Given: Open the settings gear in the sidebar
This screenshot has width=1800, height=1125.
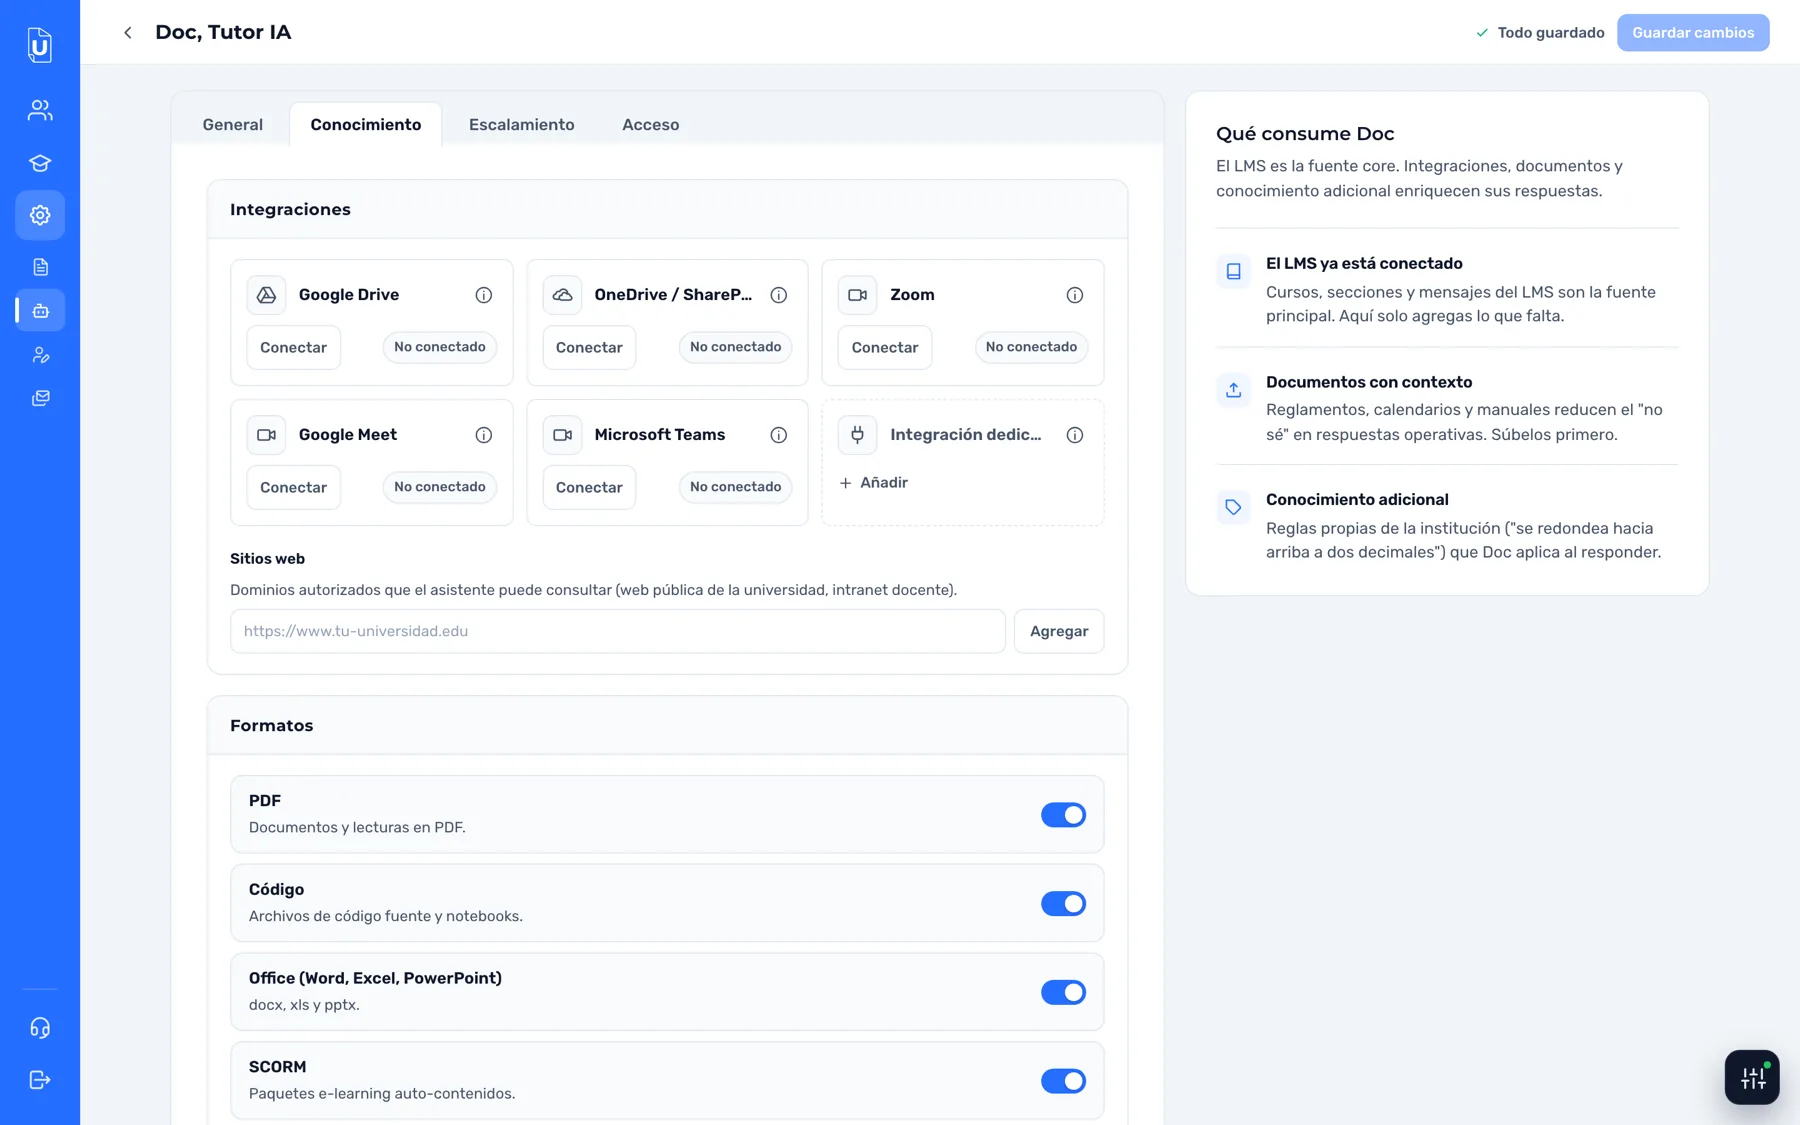Looking at the screenshot, I should point(40,215).
